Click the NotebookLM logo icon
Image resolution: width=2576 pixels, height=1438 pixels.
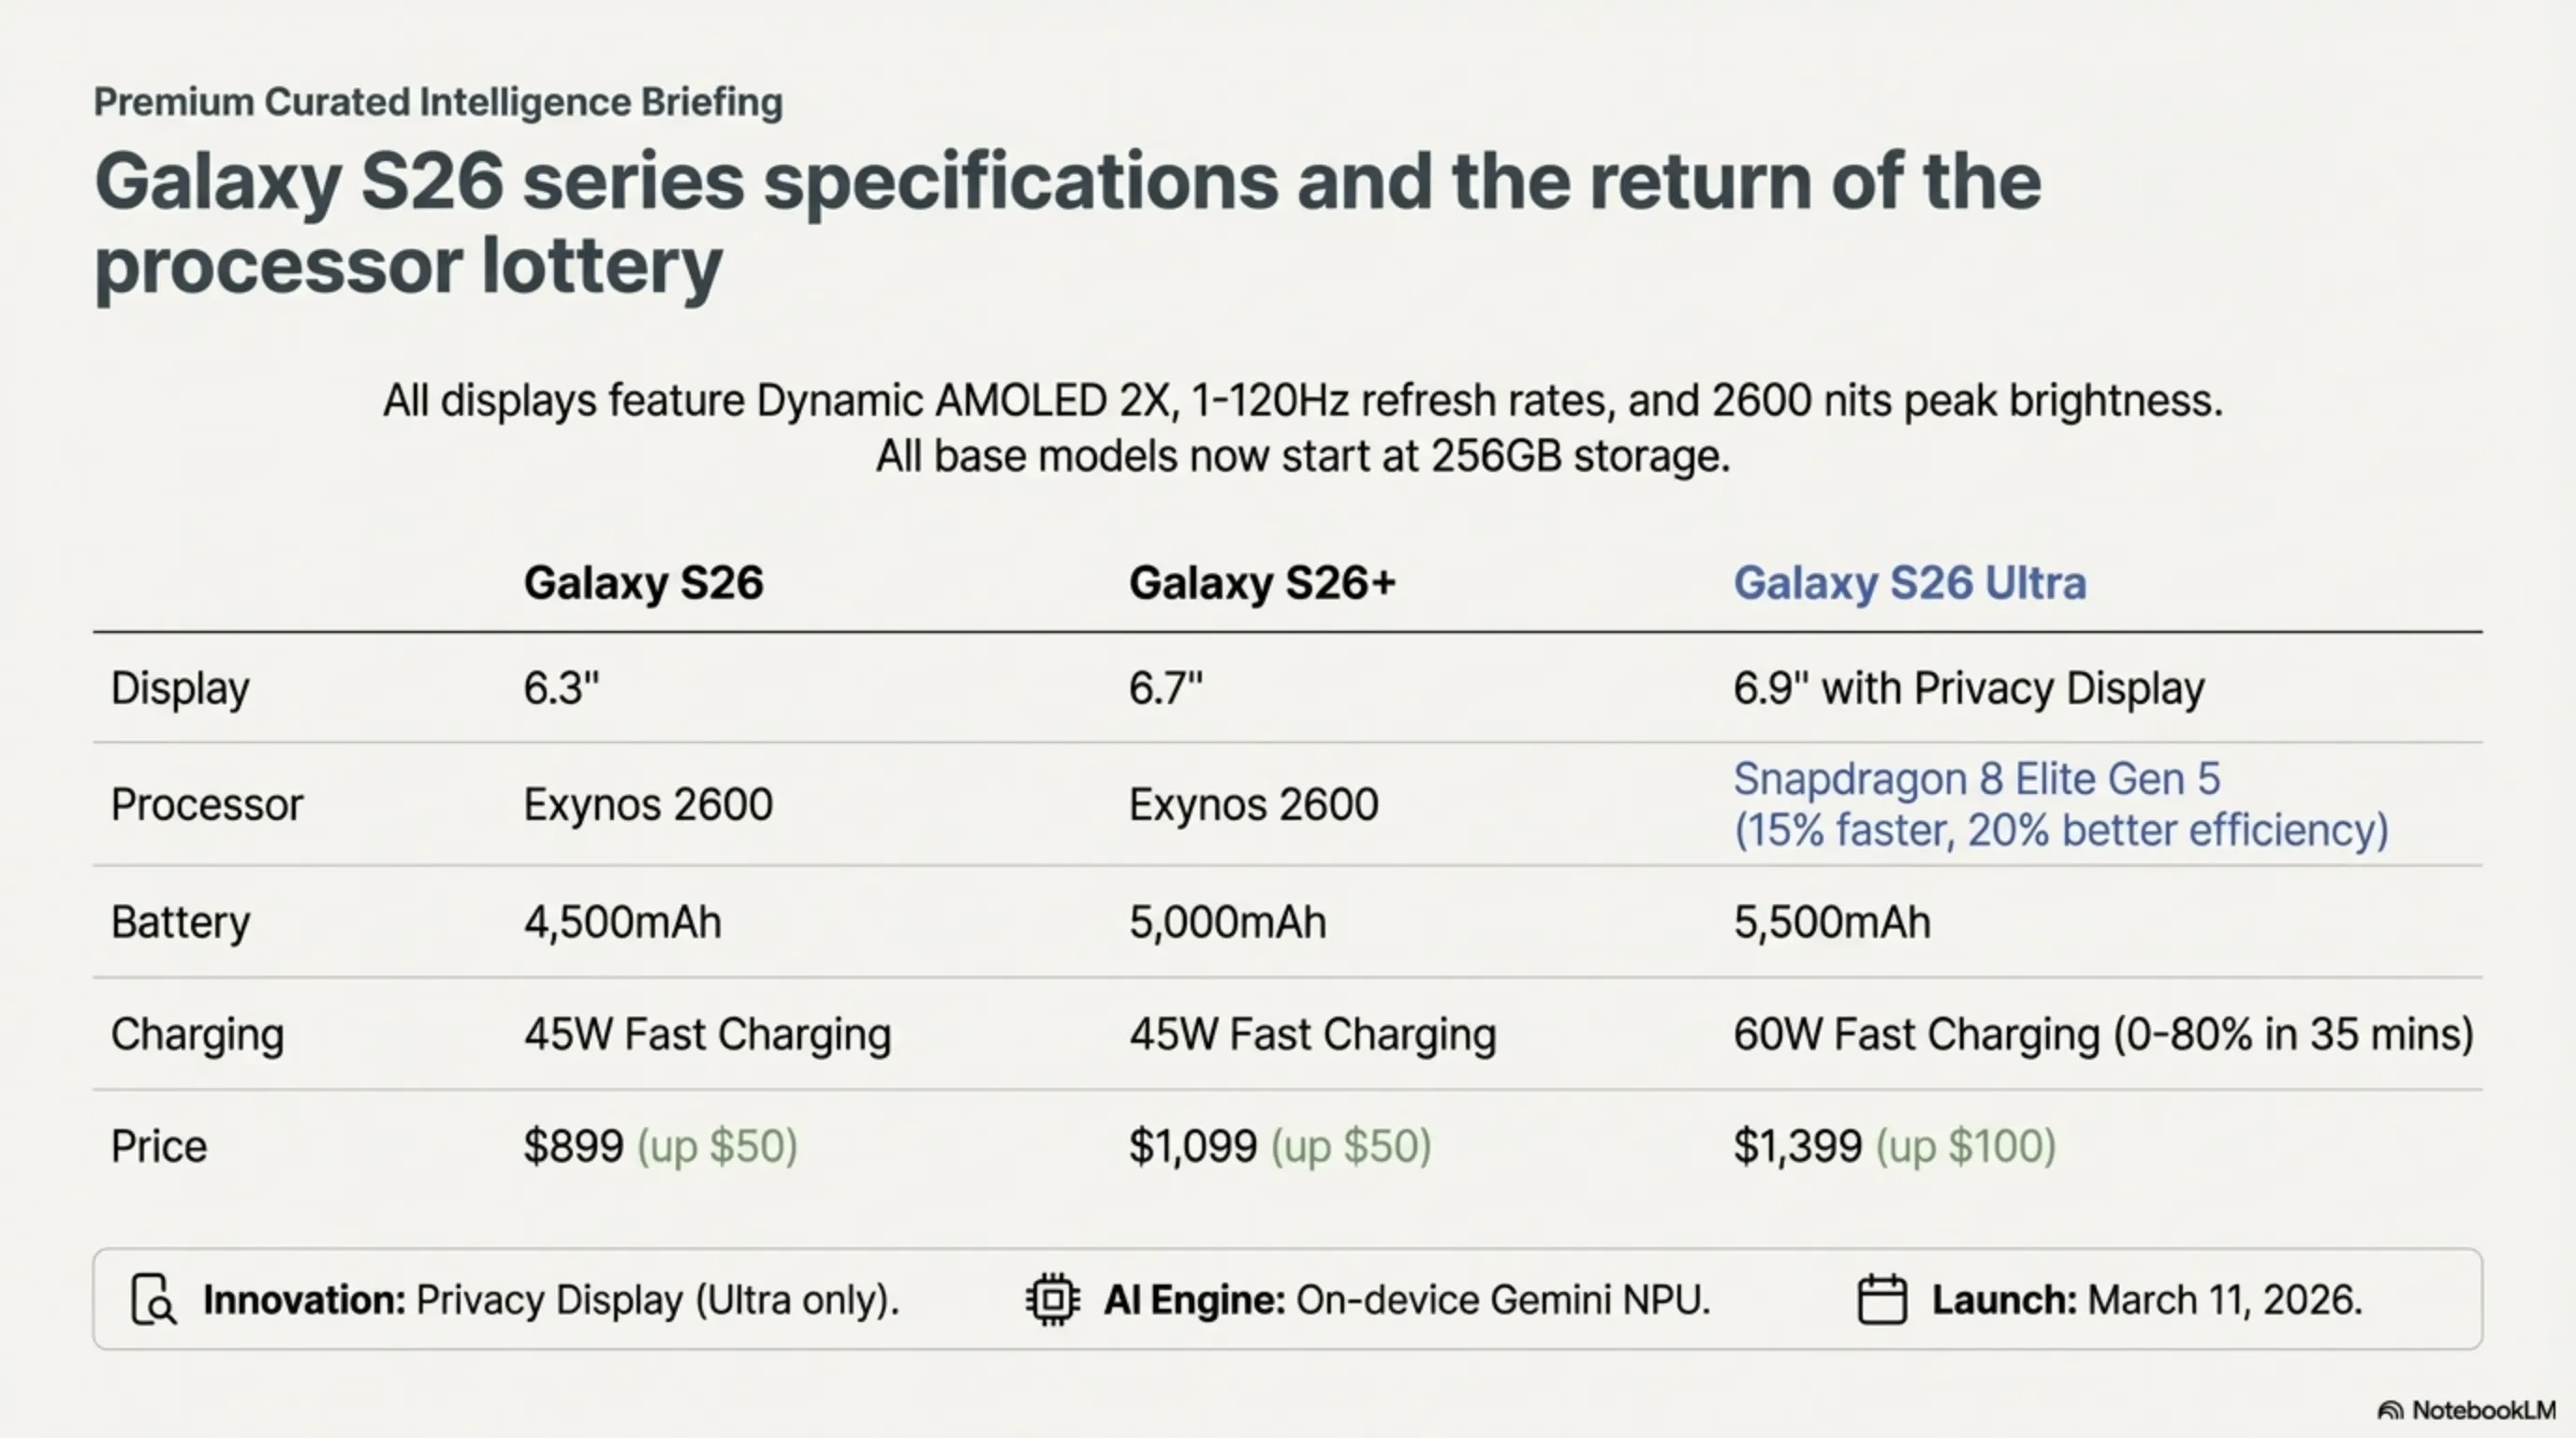click(x=2390, y=1410)
